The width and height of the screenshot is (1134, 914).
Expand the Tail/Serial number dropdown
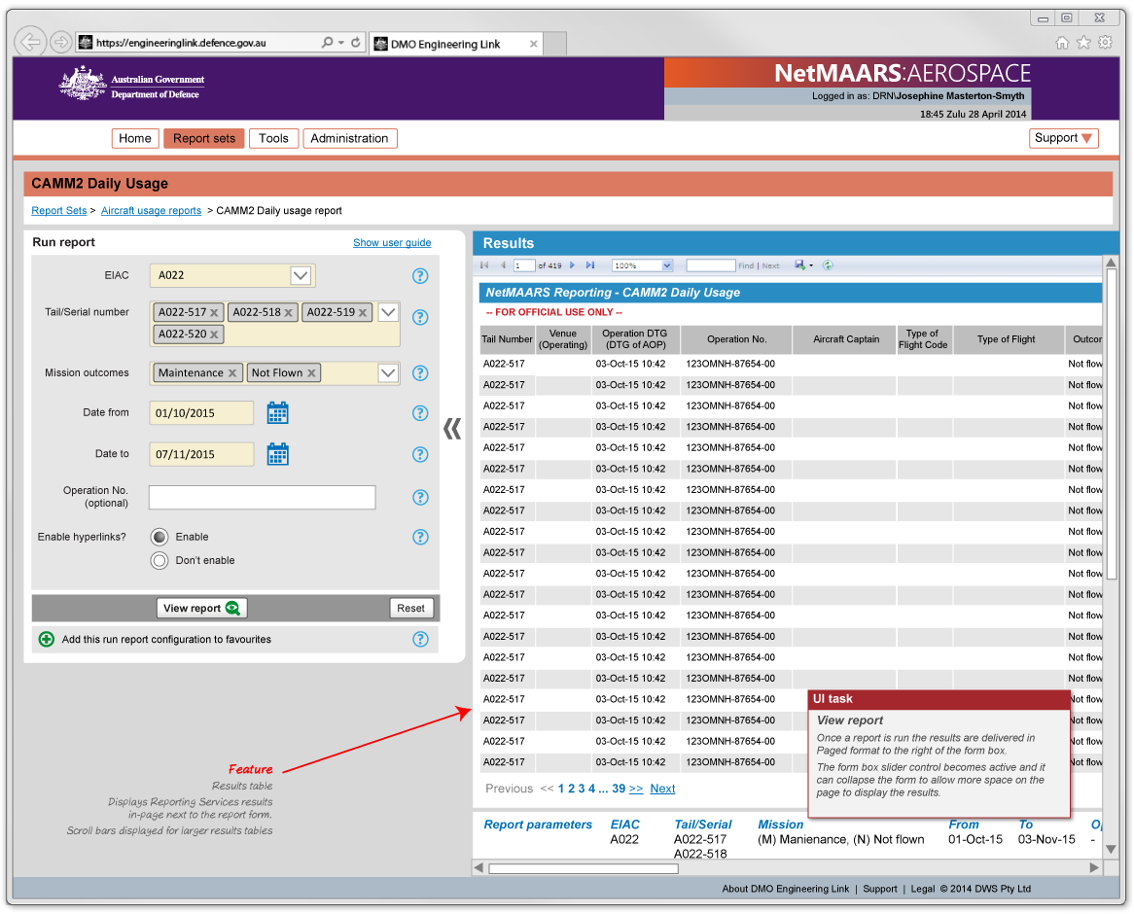pos(388,312)
